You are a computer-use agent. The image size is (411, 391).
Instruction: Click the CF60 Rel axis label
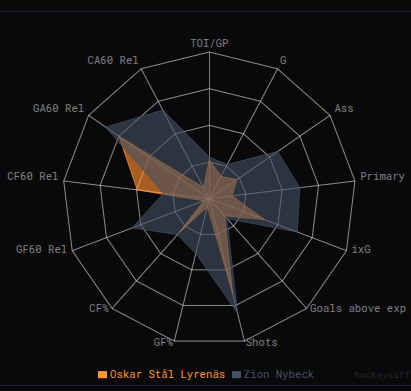pyautogui.click(x=33, y=176)
